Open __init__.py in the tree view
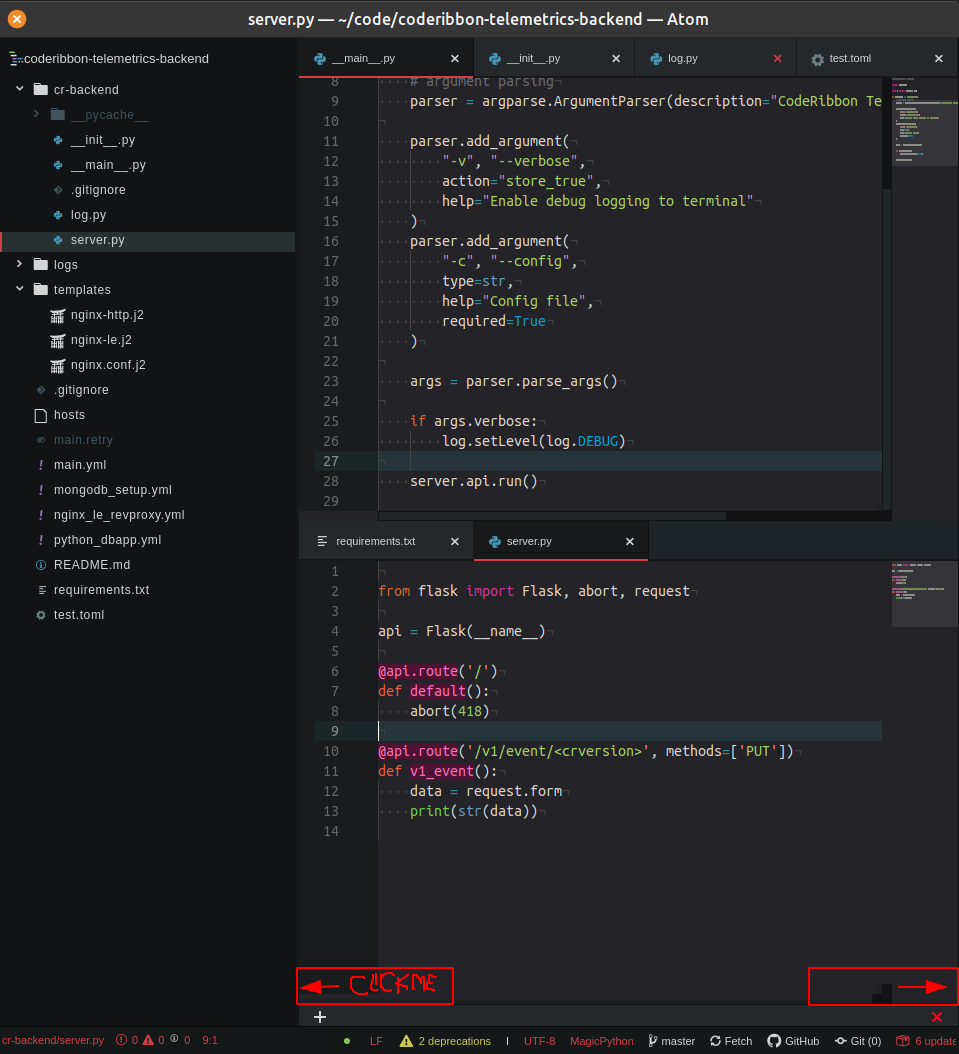The height and width of the screenshot is (1054, 959). pos(103,140)
